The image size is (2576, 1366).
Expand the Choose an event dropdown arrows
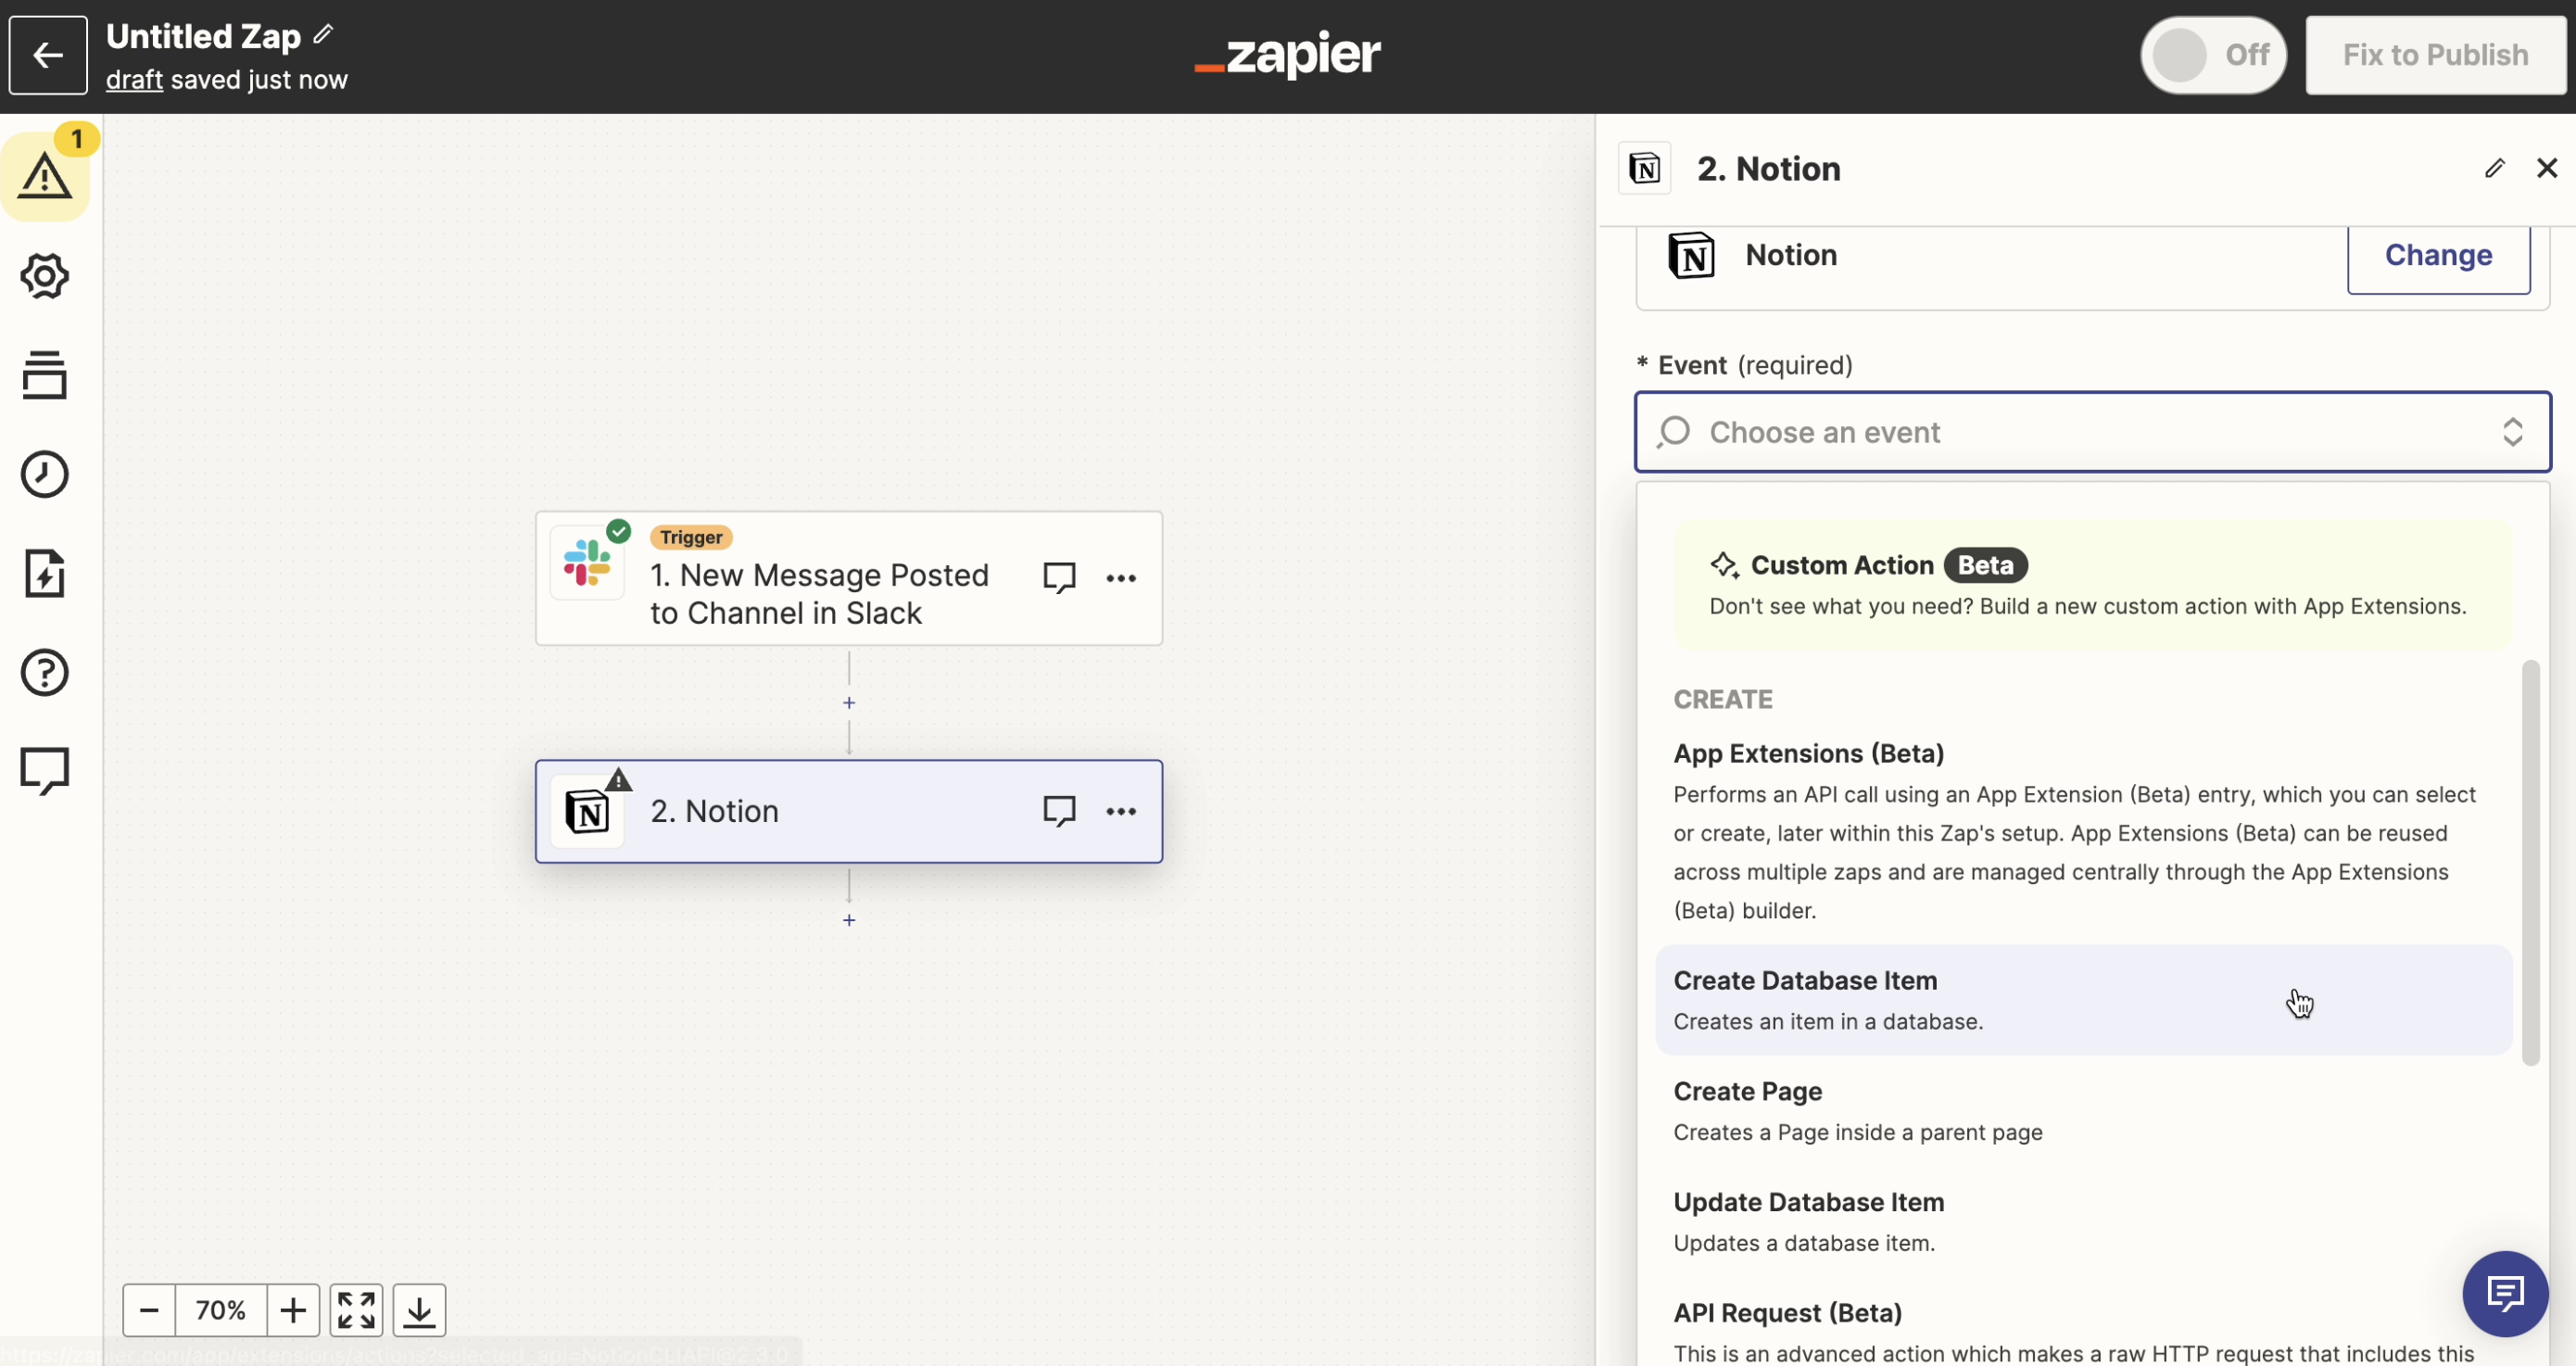(2512, 432)
